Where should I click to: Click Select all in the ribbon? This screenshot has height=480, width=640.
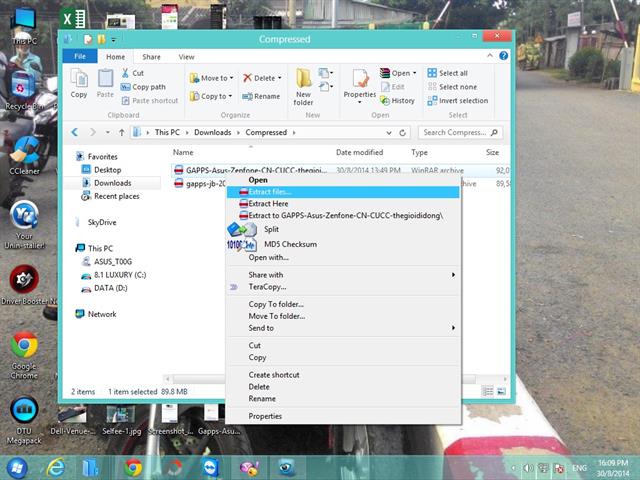tap(447, 73)
